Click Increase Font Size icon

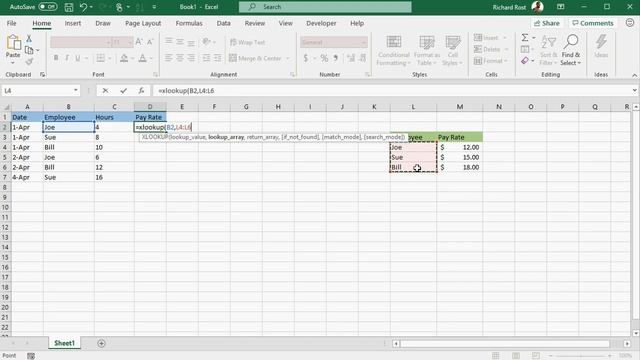[x=139, y=42]
